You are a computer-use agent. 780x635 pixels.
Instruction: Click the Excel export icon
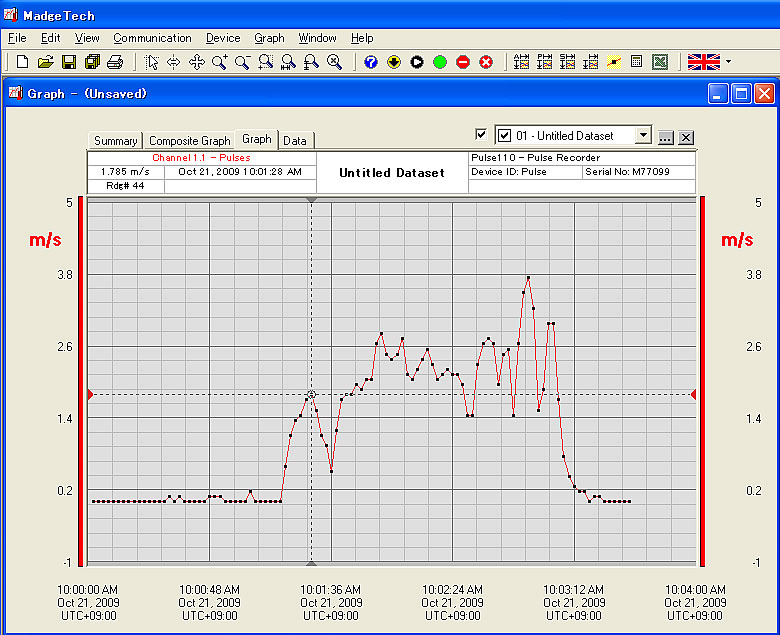coord(660,62)
